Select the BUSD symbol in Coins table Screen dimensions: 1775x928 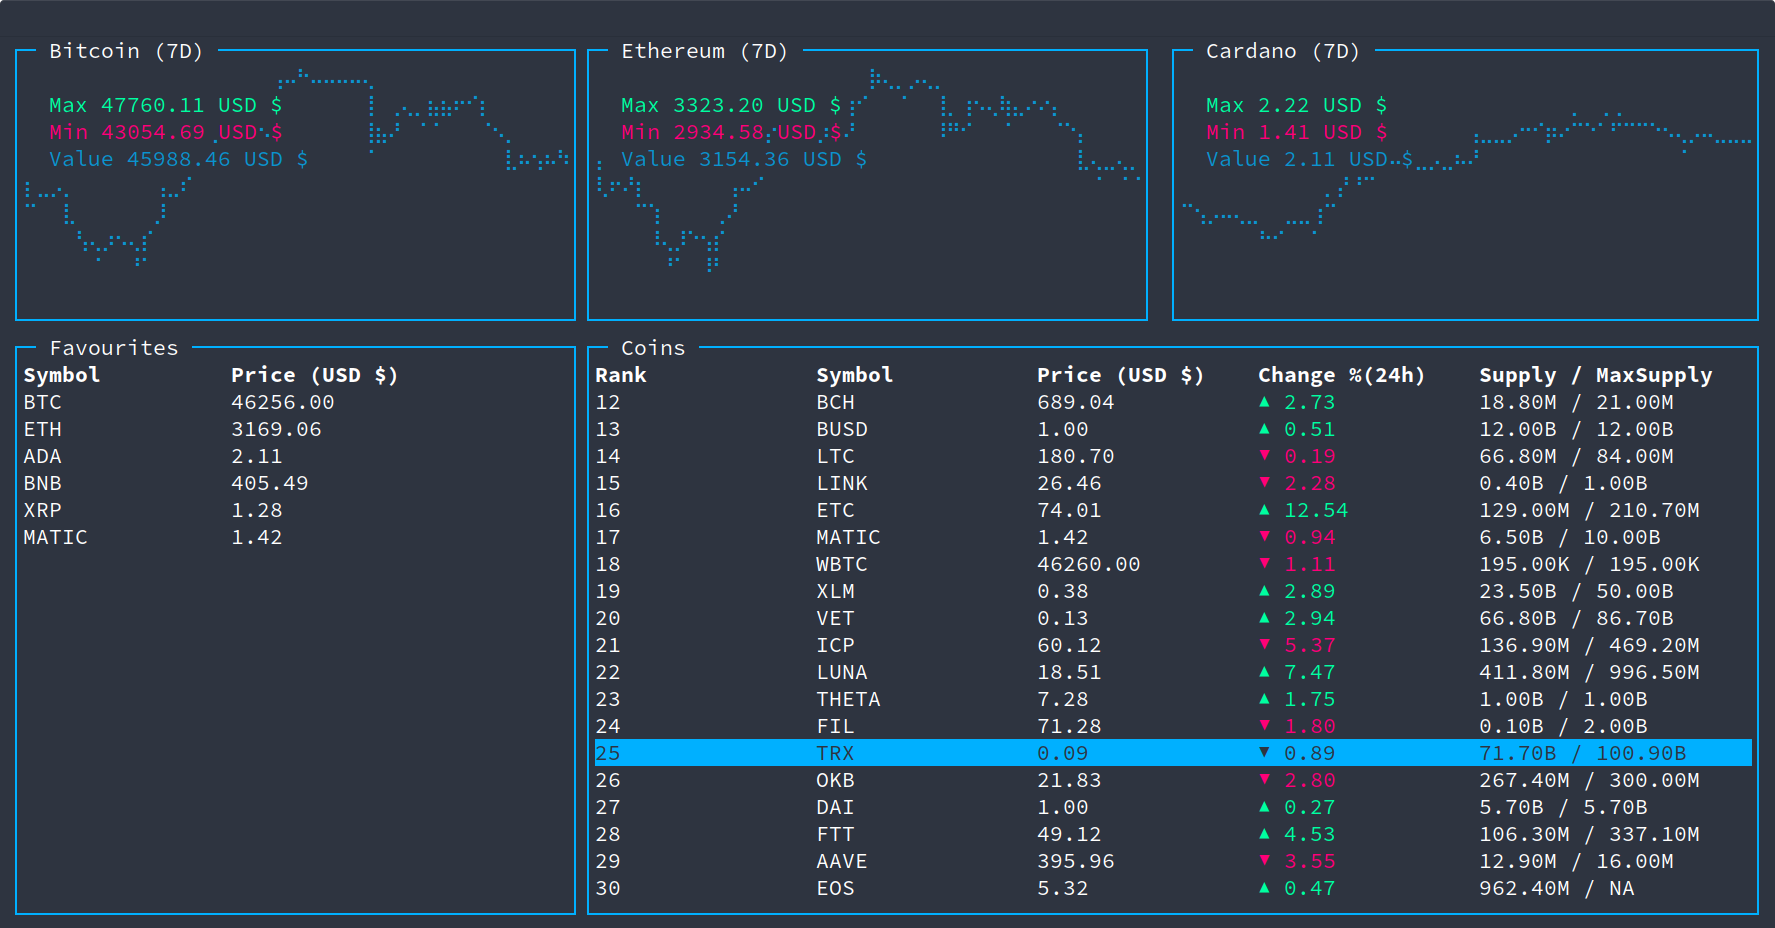click(x=842, y=429)
